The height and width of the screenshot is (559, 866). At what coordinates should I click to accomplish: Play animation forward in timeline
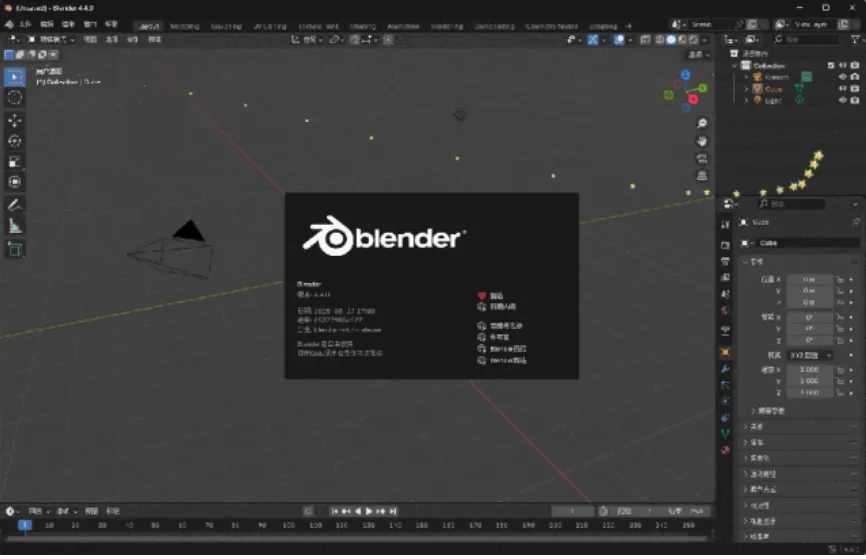(x=369, y=511)
